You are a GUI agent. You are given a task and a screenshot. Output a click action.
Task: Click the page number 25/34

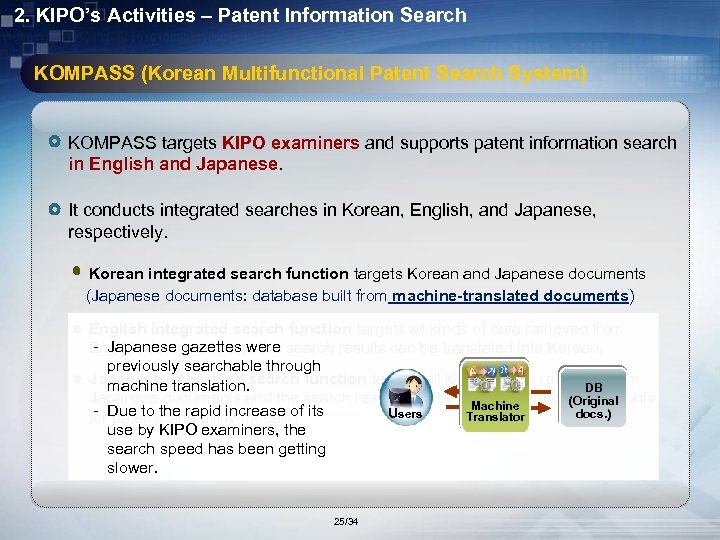346,521
